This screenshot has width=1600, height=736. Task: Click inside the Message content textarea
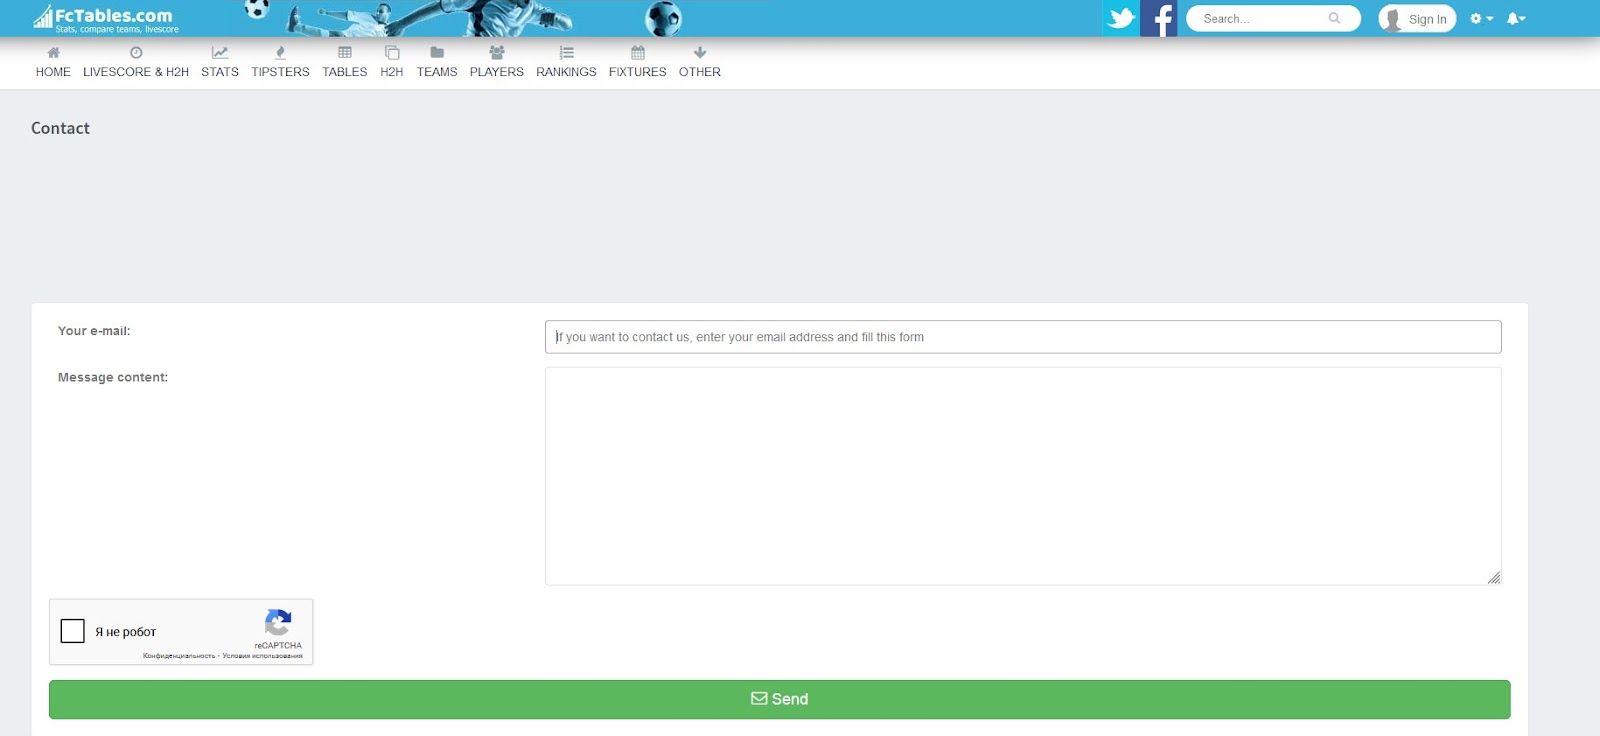[1023, 476]
